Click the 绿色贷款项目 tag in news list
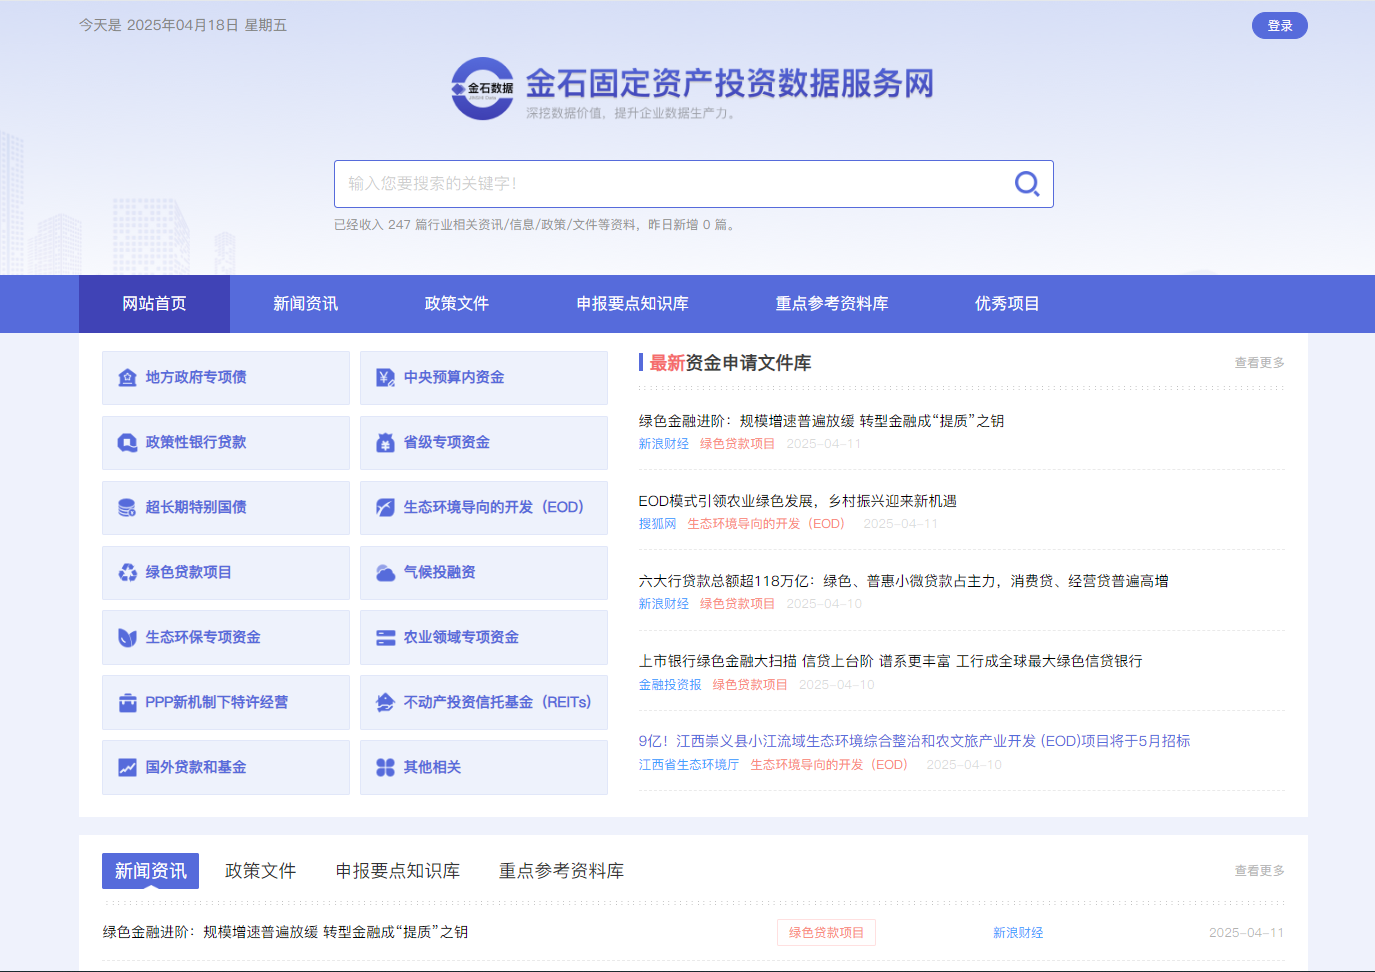1375x972 pixels. (826, 933)
